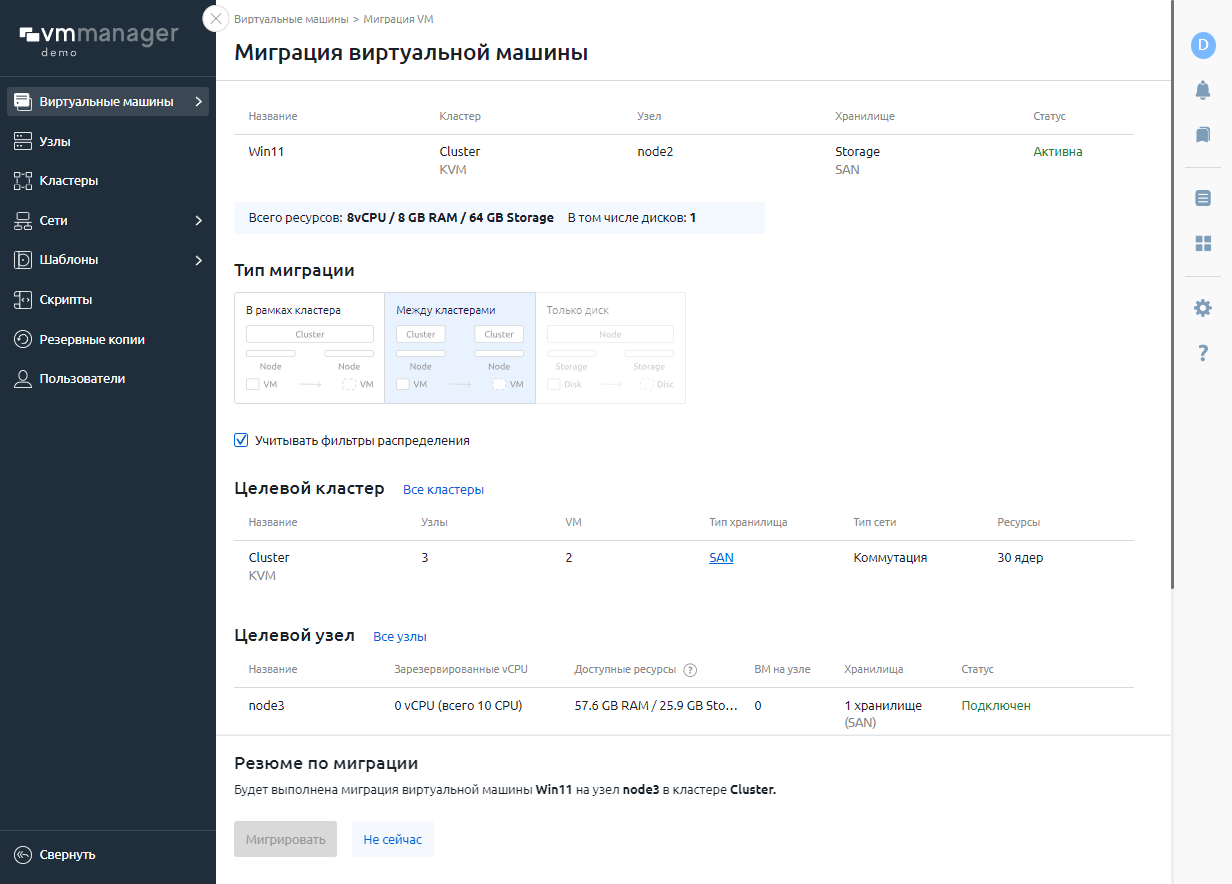
Task: Click the node2 source node cell
Action: (x=655, y=152)
